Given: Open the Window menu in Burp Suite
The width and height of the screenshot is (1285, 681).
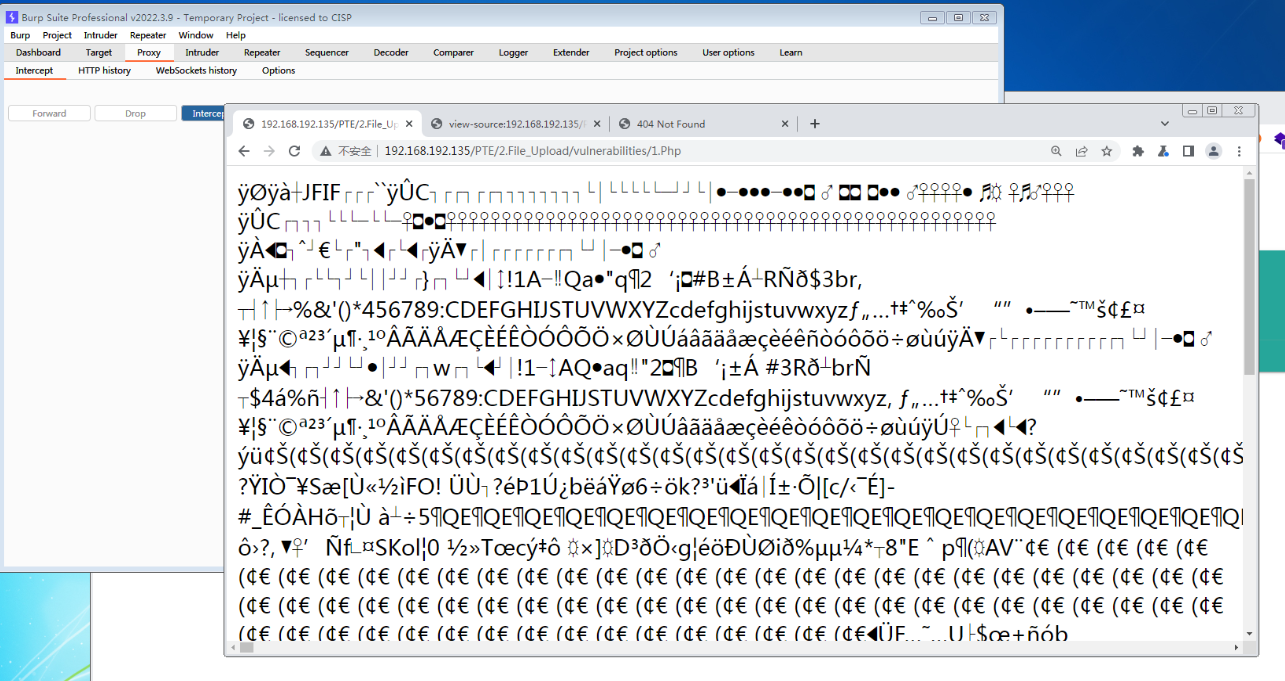Looking at the screenshot, I should click(196, 35).
